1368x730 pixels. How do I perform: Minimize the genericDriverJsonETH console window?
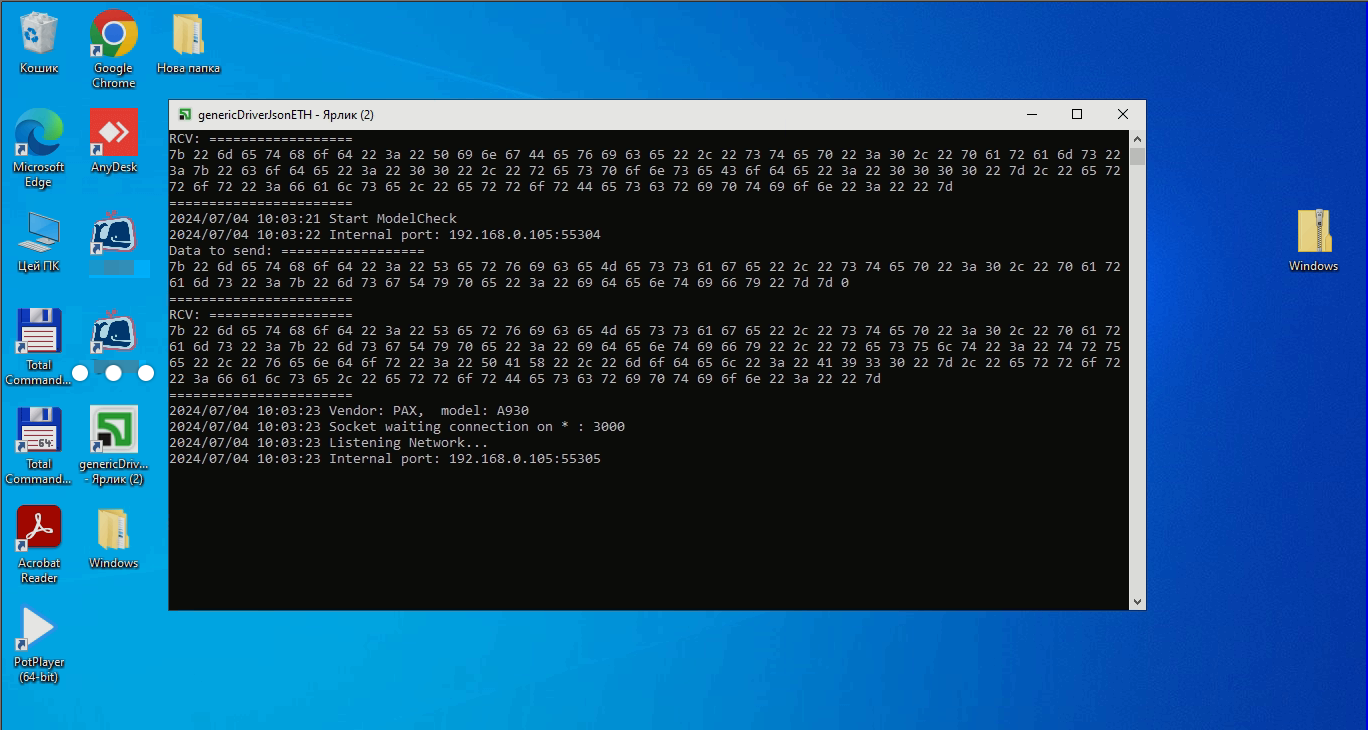pos(1031,115)
